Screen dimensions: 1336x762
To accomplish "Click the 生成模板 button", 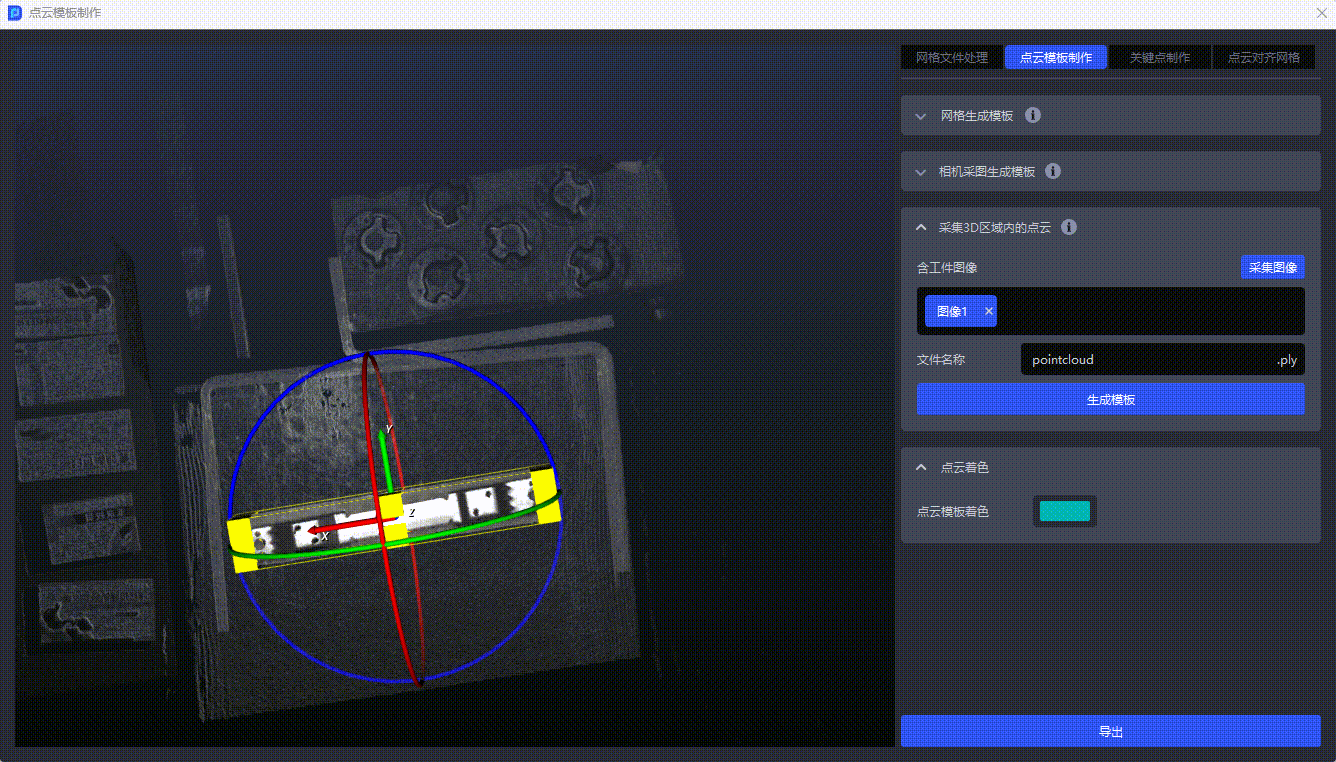I will [1110, 400].
